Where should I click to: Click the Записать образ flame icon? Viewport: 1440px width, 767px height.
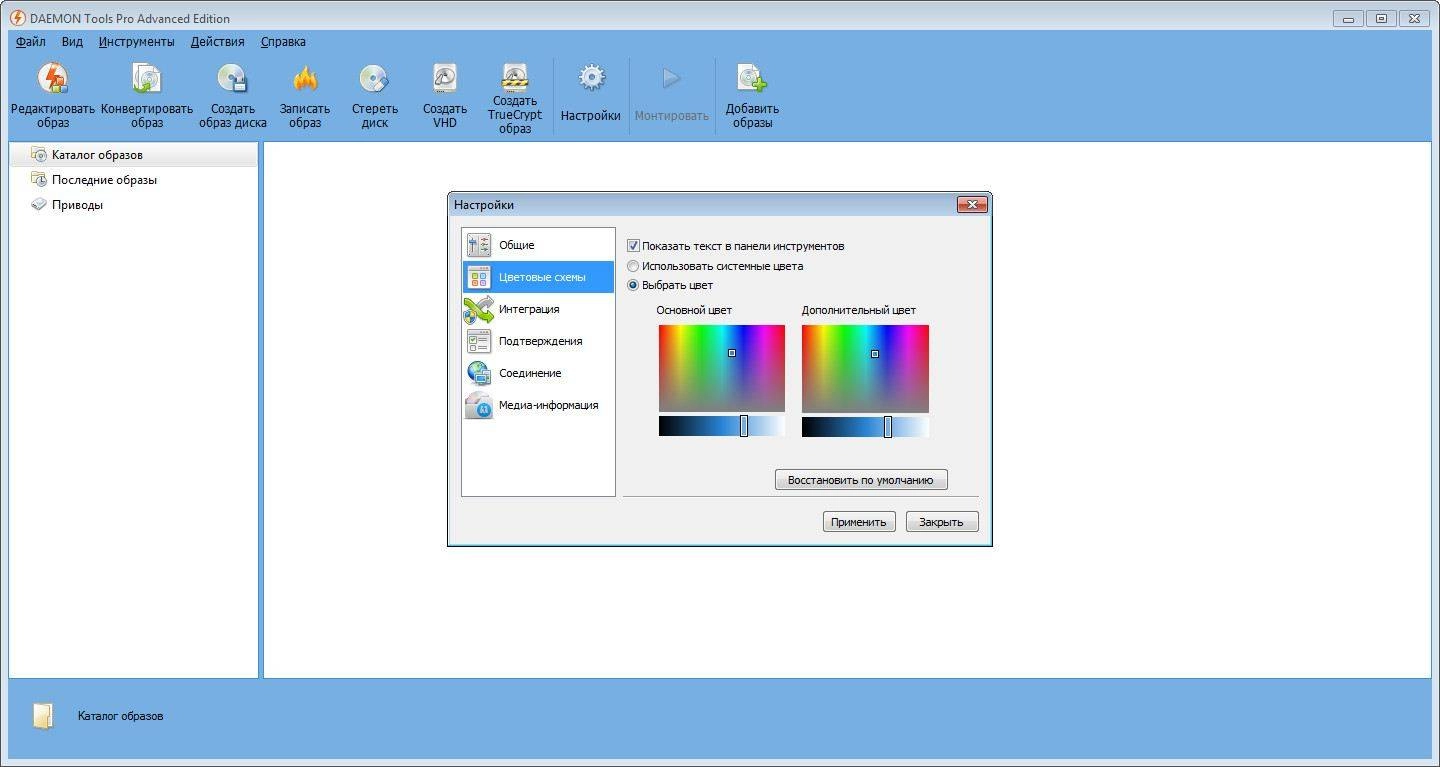tap(305, 78)
